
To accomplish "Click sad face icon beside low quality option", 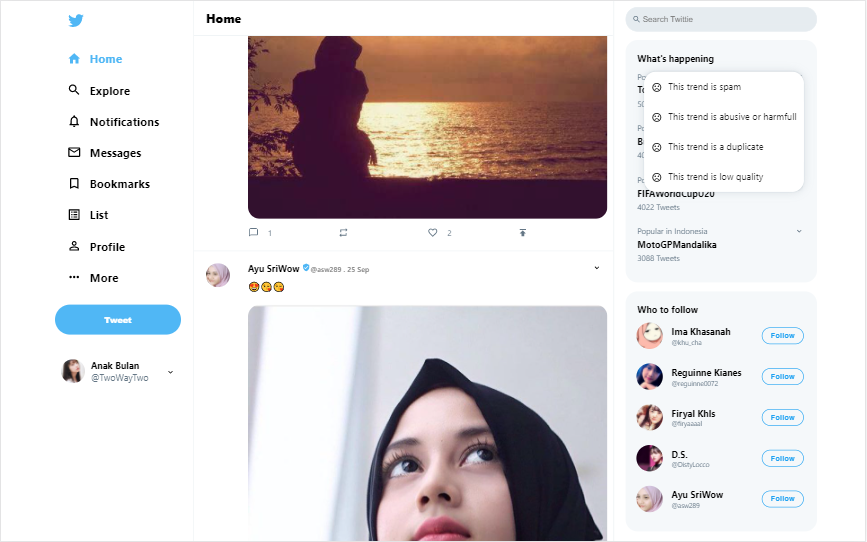I will pos(657,177).
